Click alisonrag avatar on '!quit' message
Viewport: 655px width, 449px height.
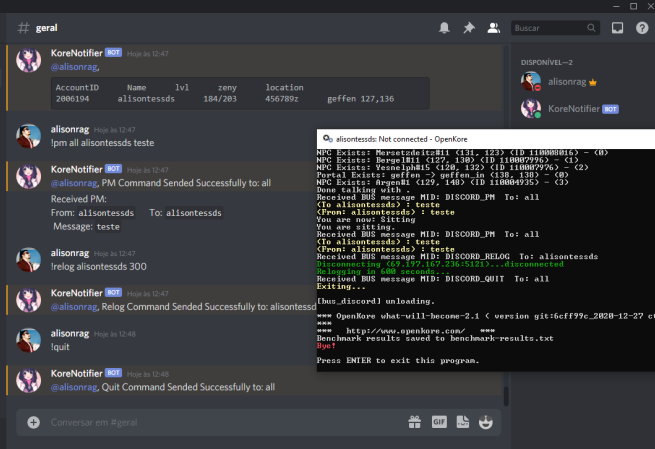tap(28, 340)
